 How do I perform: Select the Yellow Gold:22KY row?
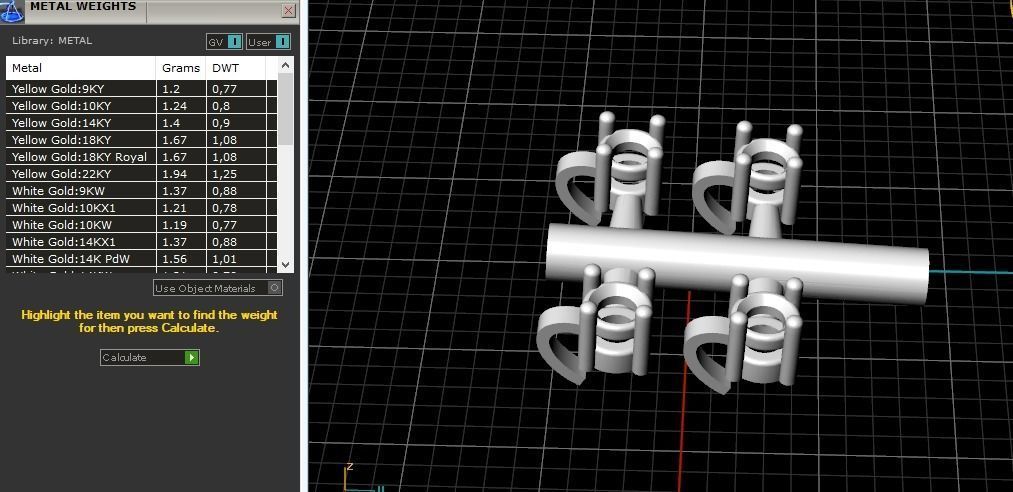pos(141,174)
